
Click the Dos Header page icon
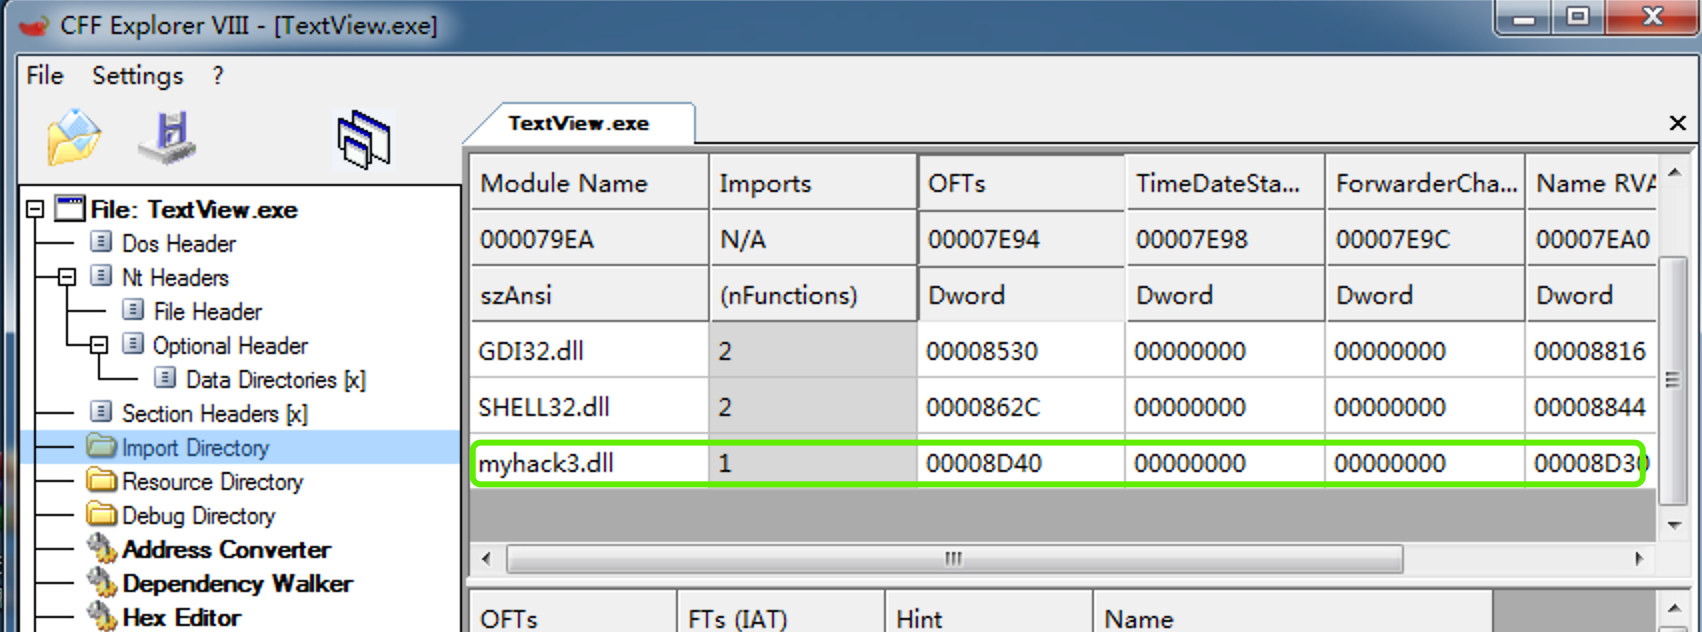coord(101,242)
